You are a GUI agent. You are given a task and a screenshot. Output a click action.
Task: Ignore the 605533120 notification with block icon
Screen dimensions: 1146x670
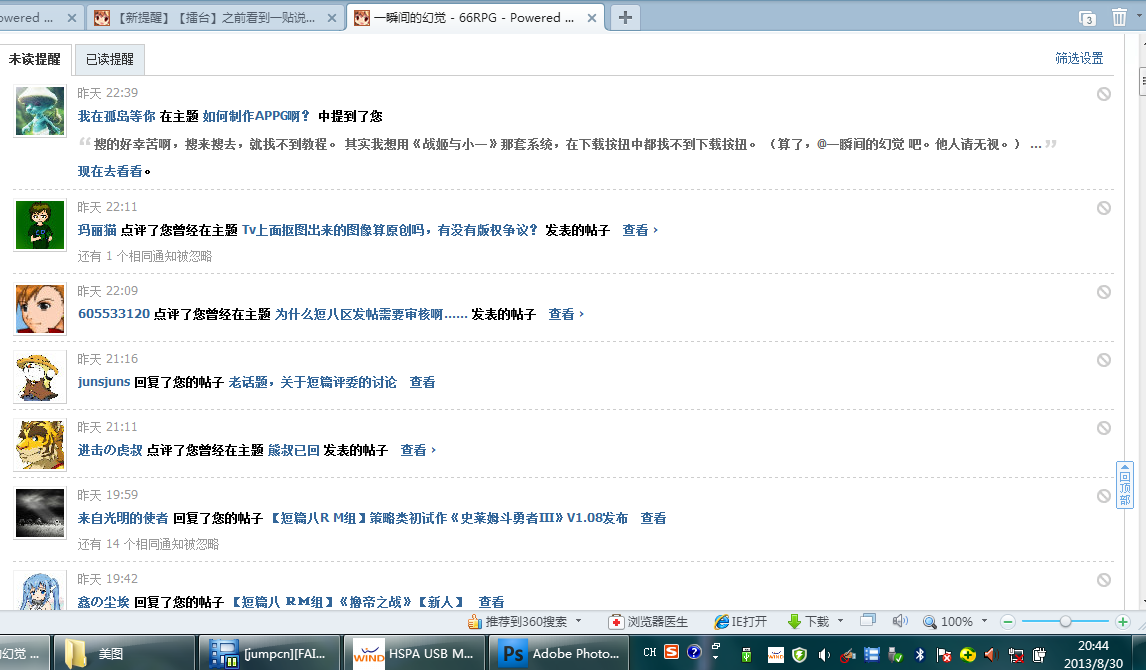(1104, 292)
